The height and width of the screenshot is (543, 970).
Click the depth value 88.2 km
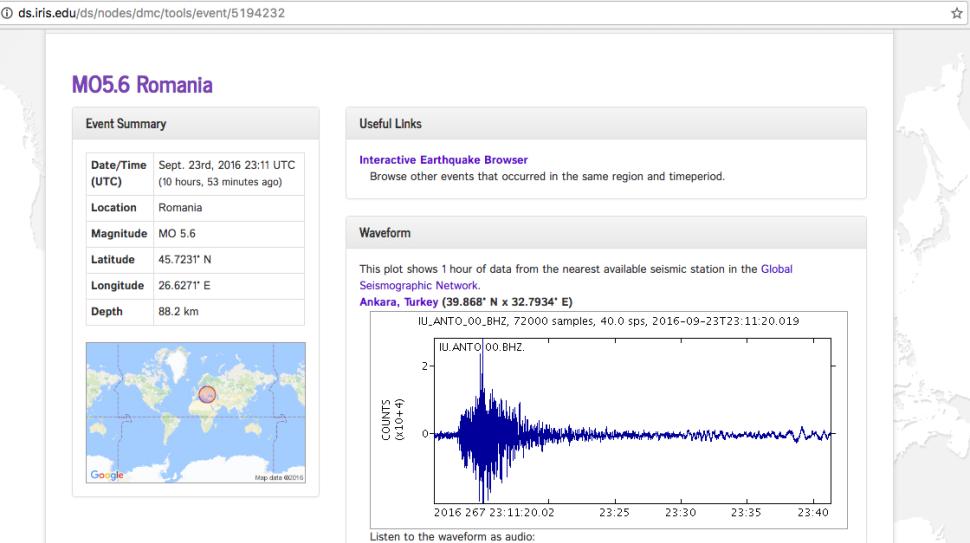[178, 312]
